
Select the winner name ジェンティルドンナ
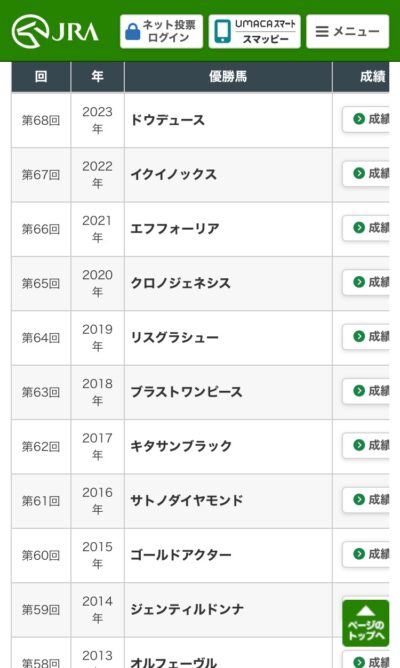click(x=187, y=609)
